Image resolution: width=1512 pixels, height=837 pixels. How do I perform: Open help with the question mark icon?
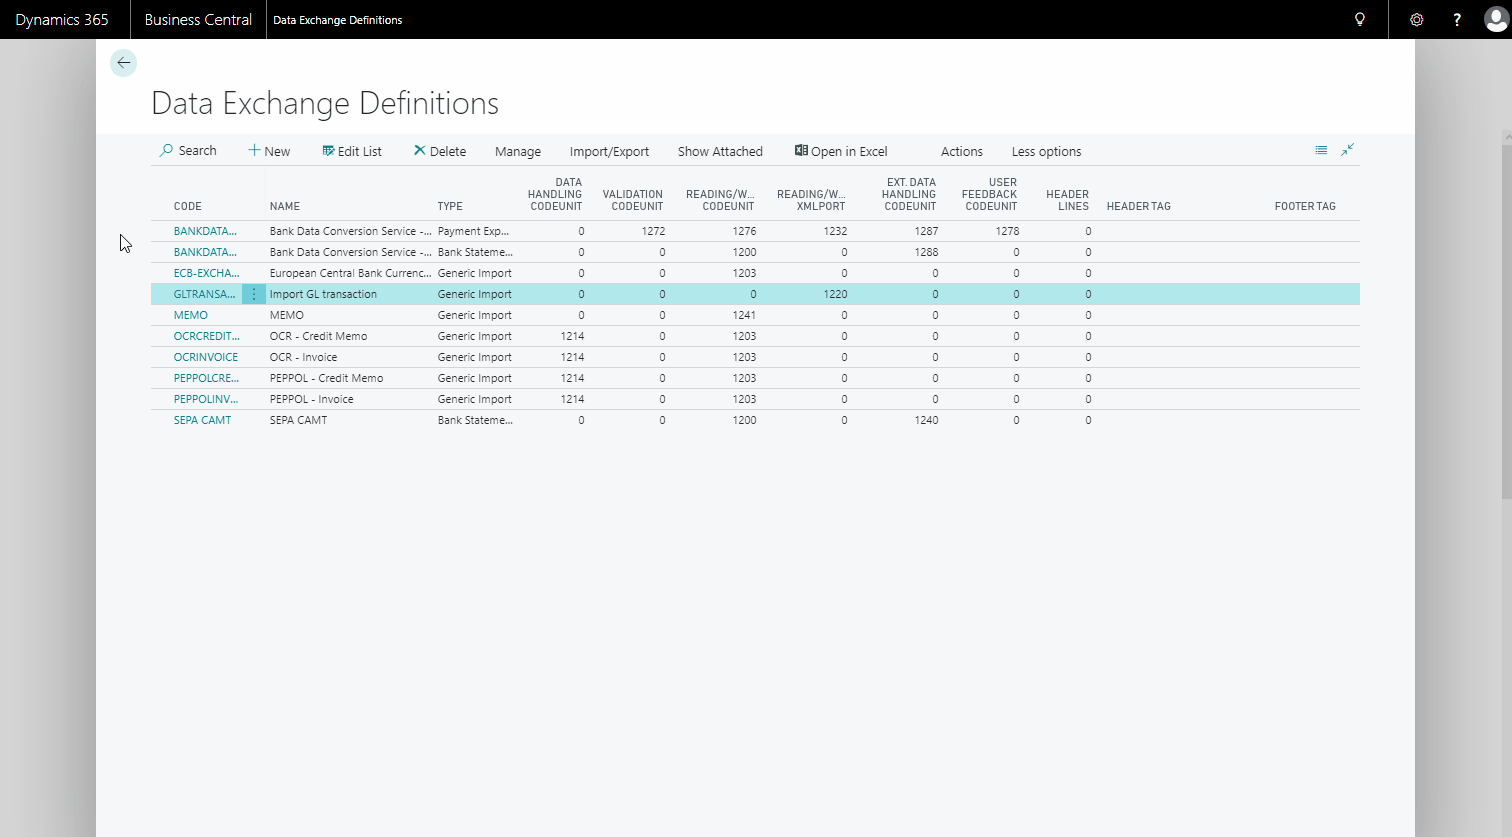(1457, 19)
